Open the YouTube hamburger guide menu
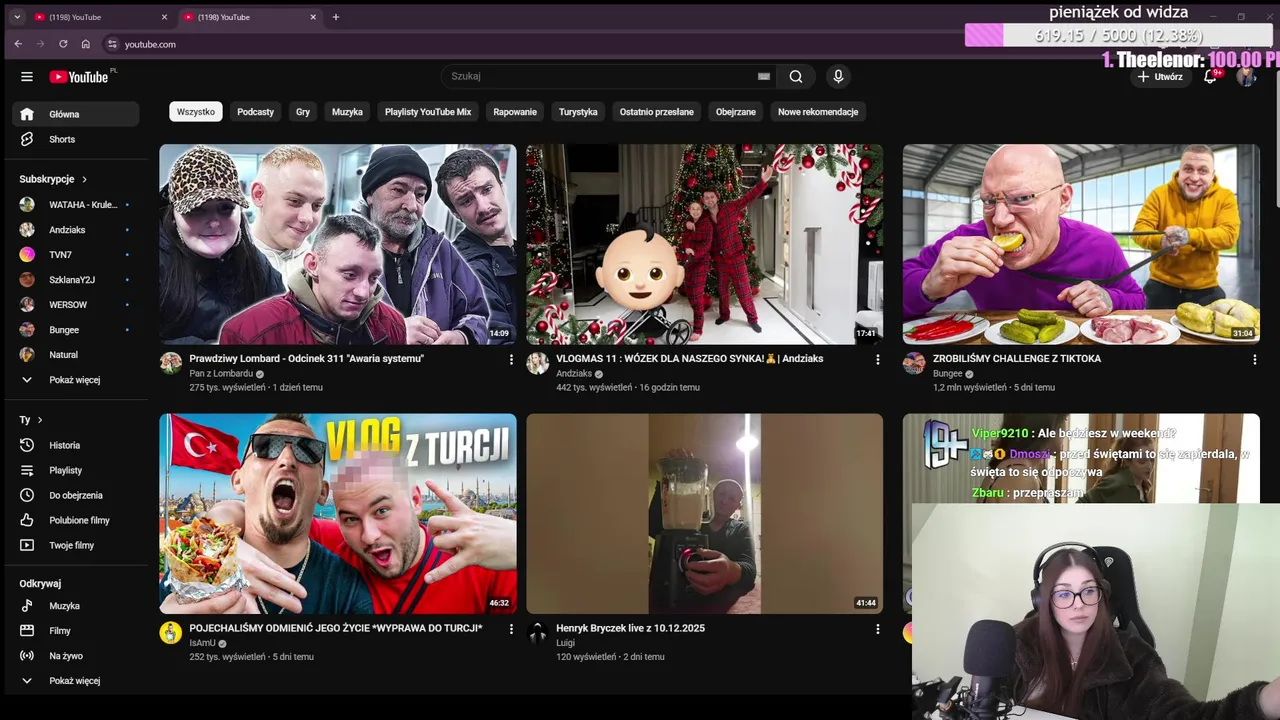 [27, 77]
